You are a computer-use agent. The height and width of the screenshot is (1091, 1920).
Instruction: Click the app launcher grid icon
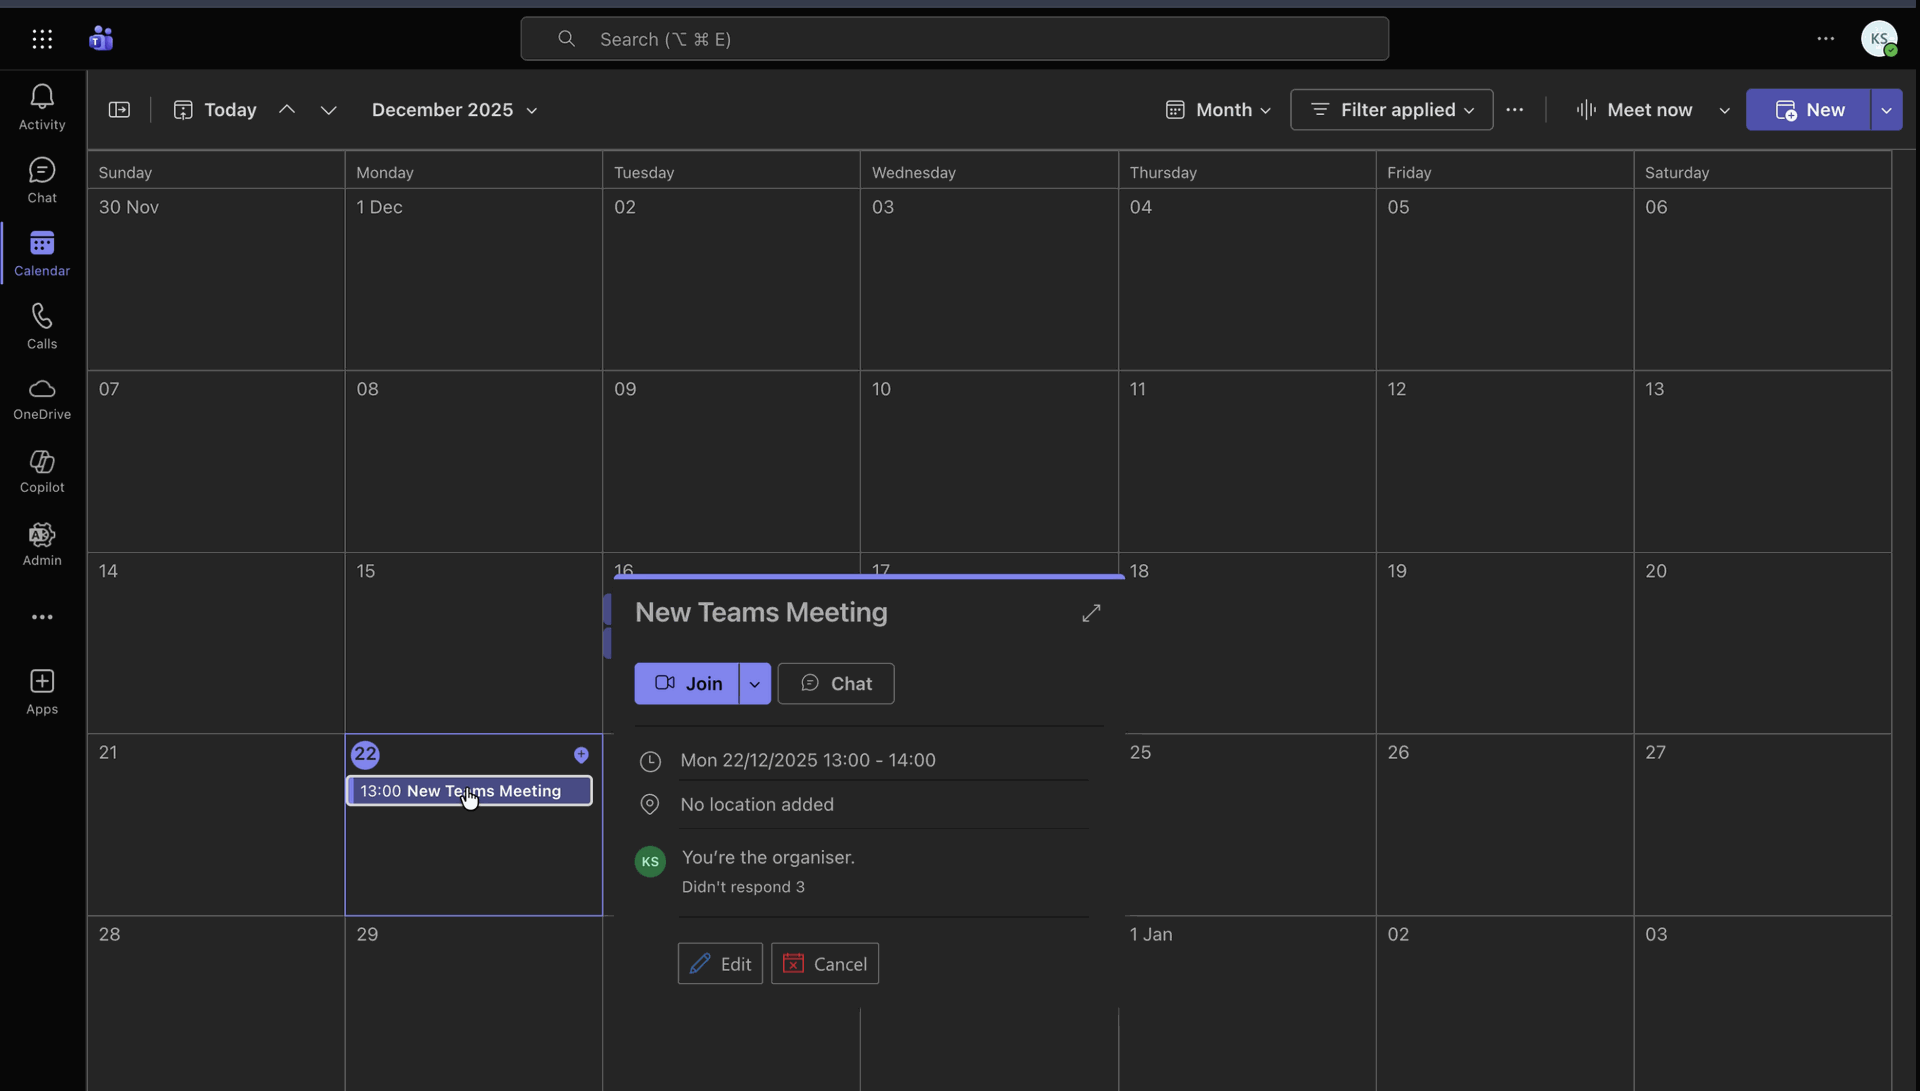(x=42, y=39)
